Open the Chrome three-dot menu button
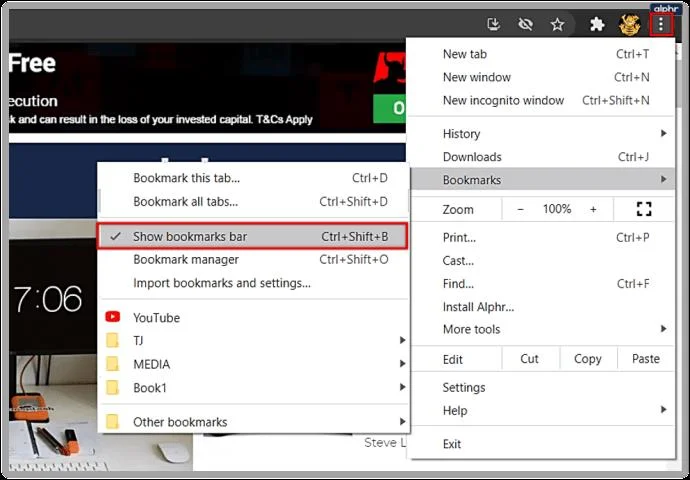690x480 pixels. point(661,24)
